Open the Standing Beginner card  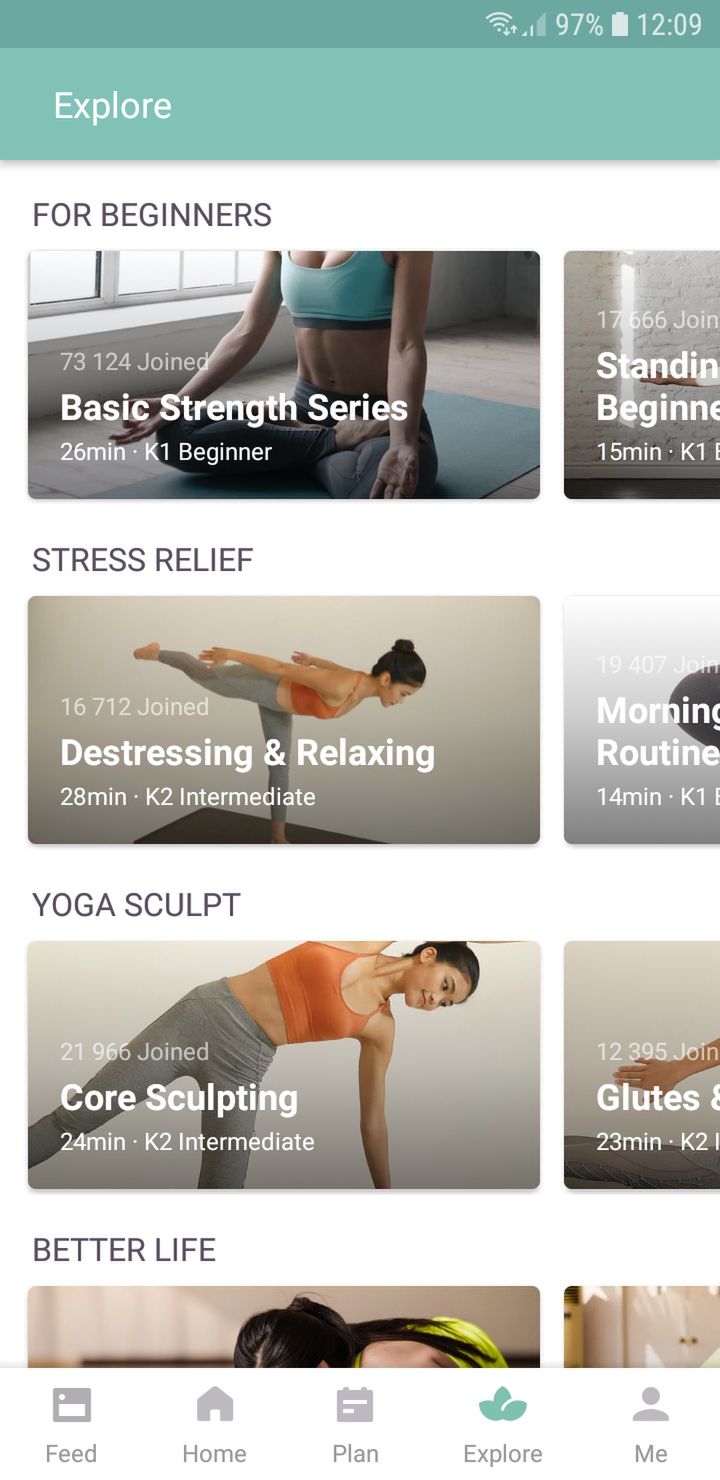point(642,375)
